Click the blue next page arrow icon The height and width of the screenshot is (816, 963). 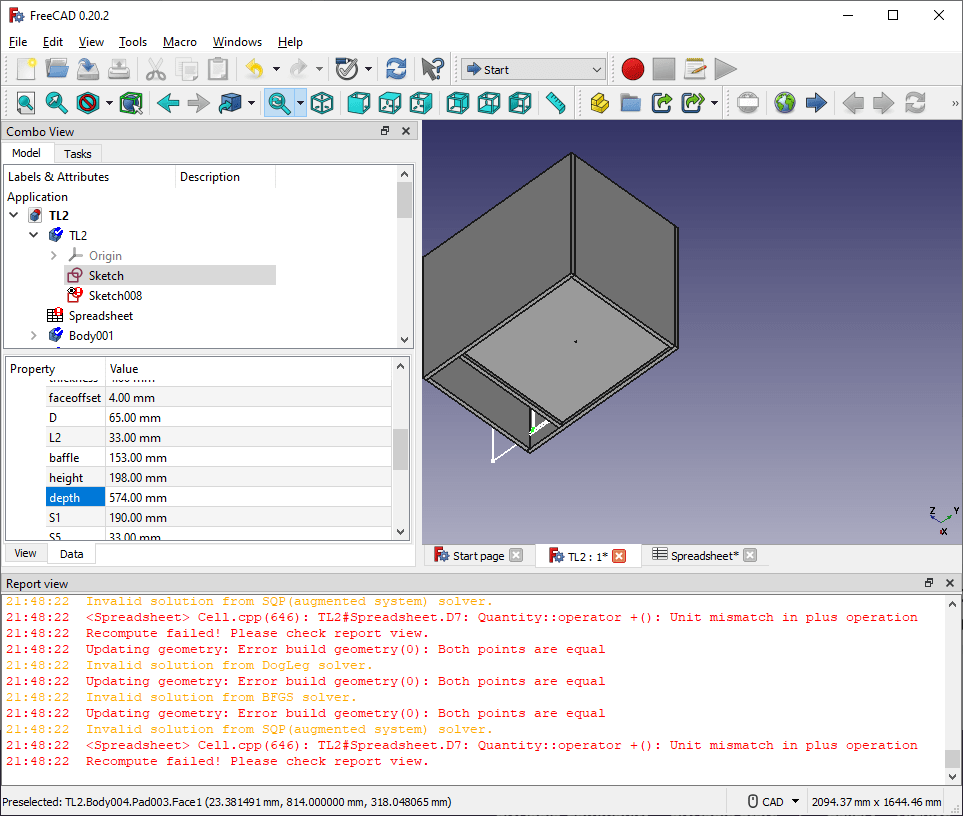click(816, 103)
